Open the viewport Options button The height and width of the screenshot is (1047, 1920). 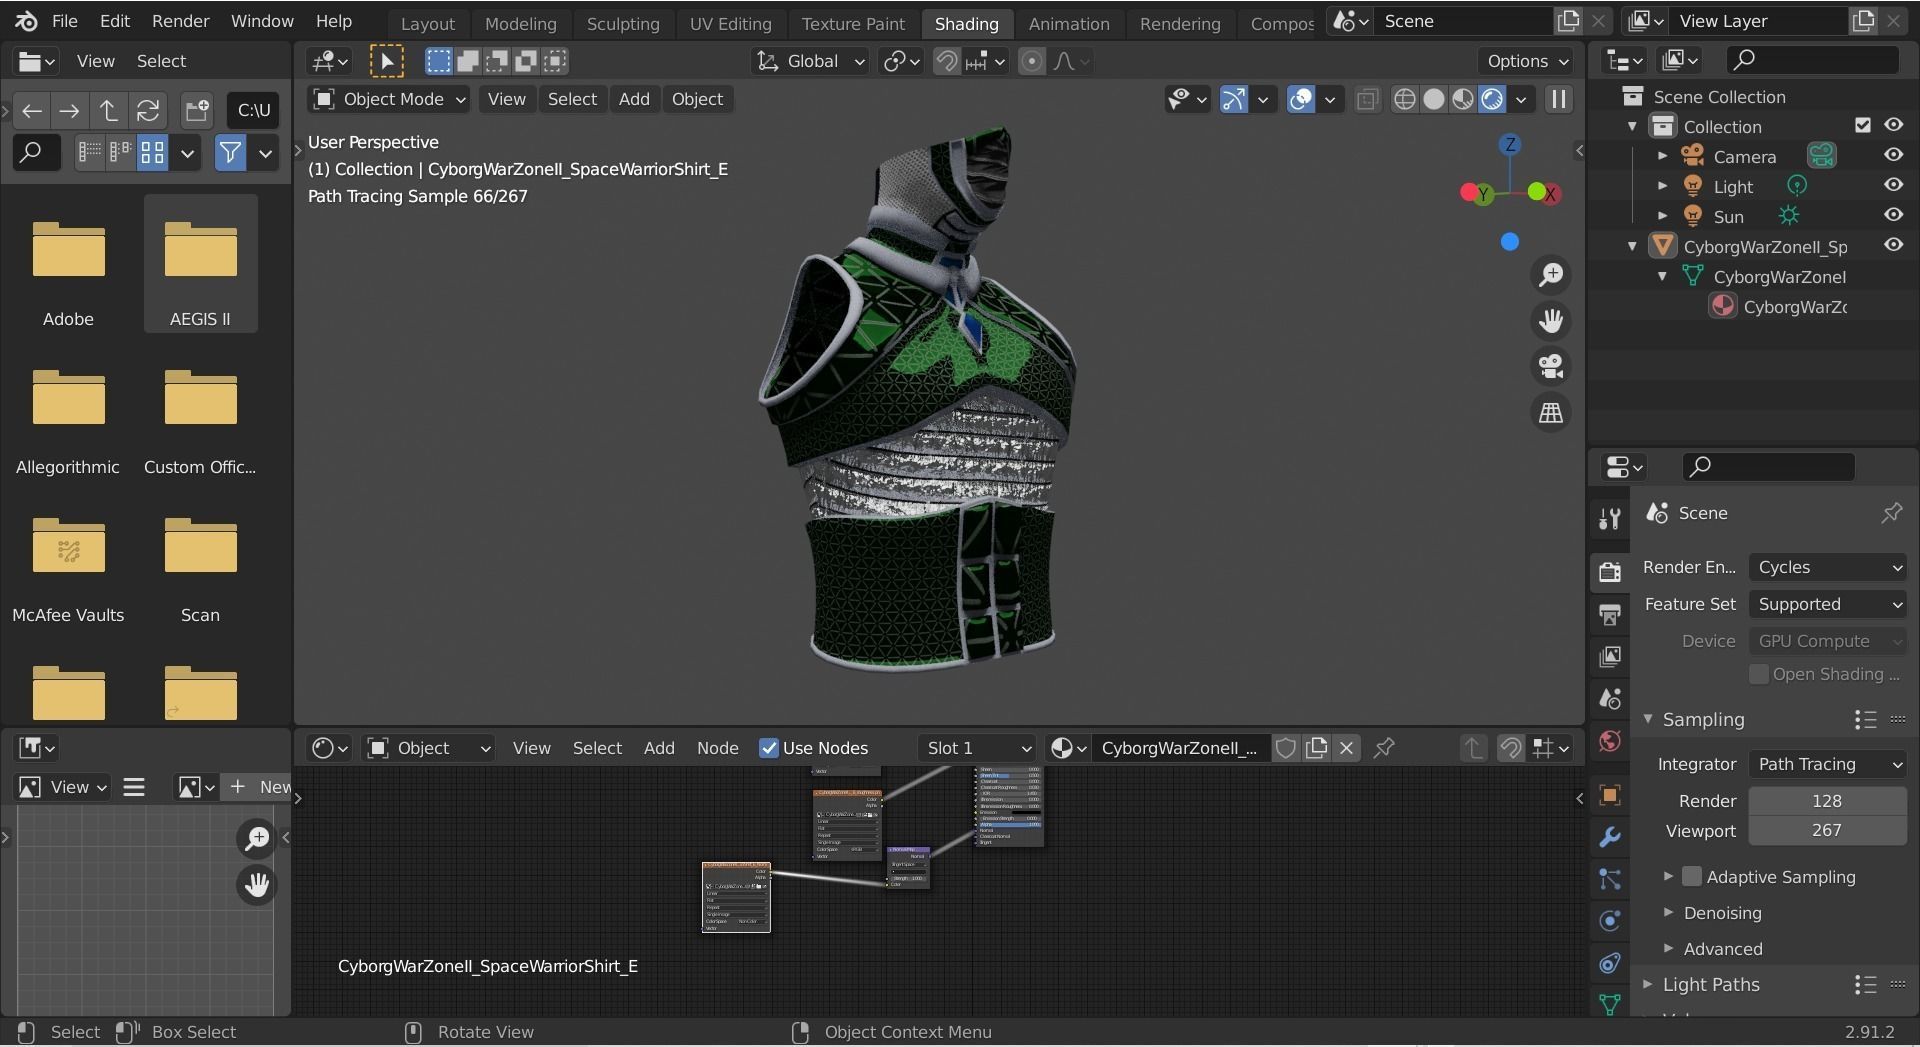click(1527, 61)
